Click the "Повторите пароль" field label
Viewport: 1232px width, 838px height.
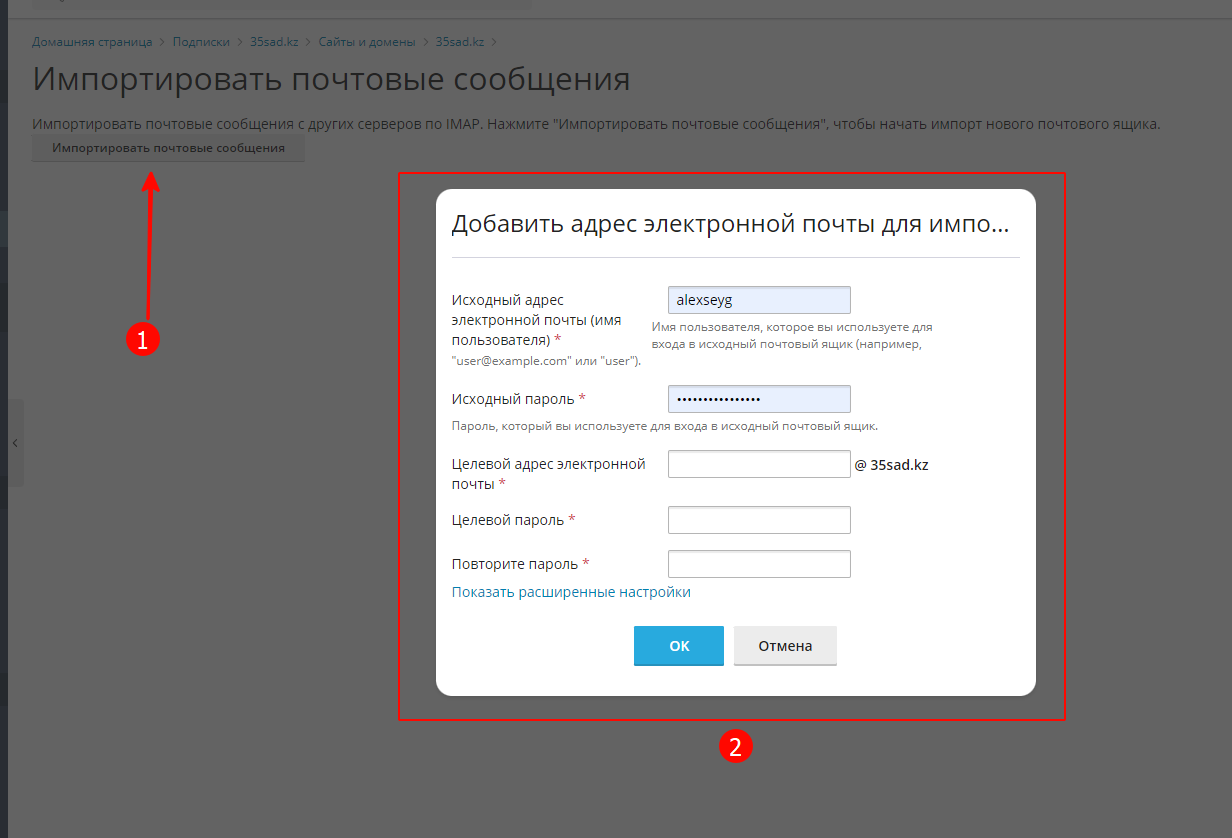(x=514, y=564)
